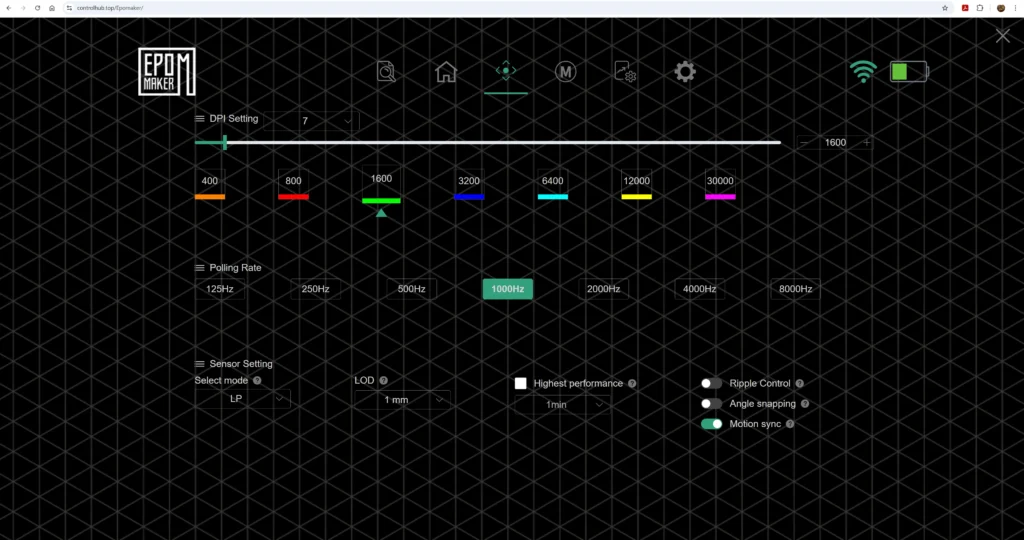This screenshot has width=1024, height=540.
Task: Open the LOD 1 mm dropdown
Action: pos(402,400)
